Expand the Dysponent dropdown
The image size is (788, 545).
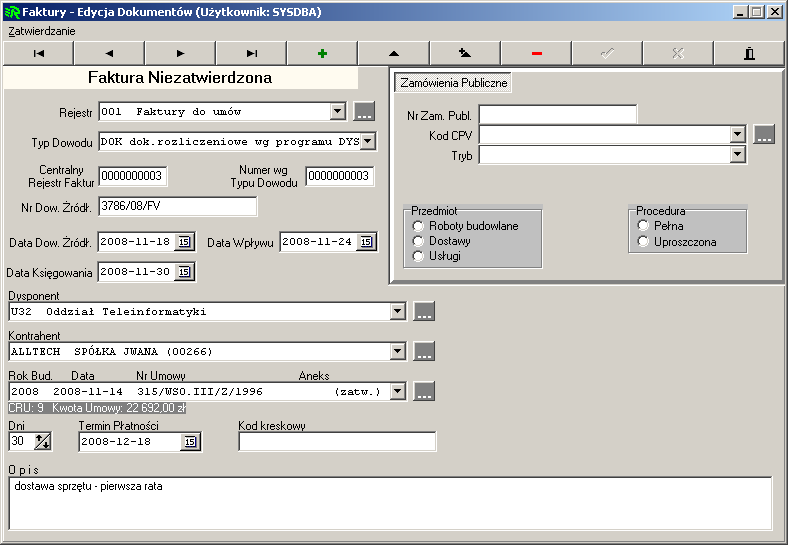click(x=398, y=311)
